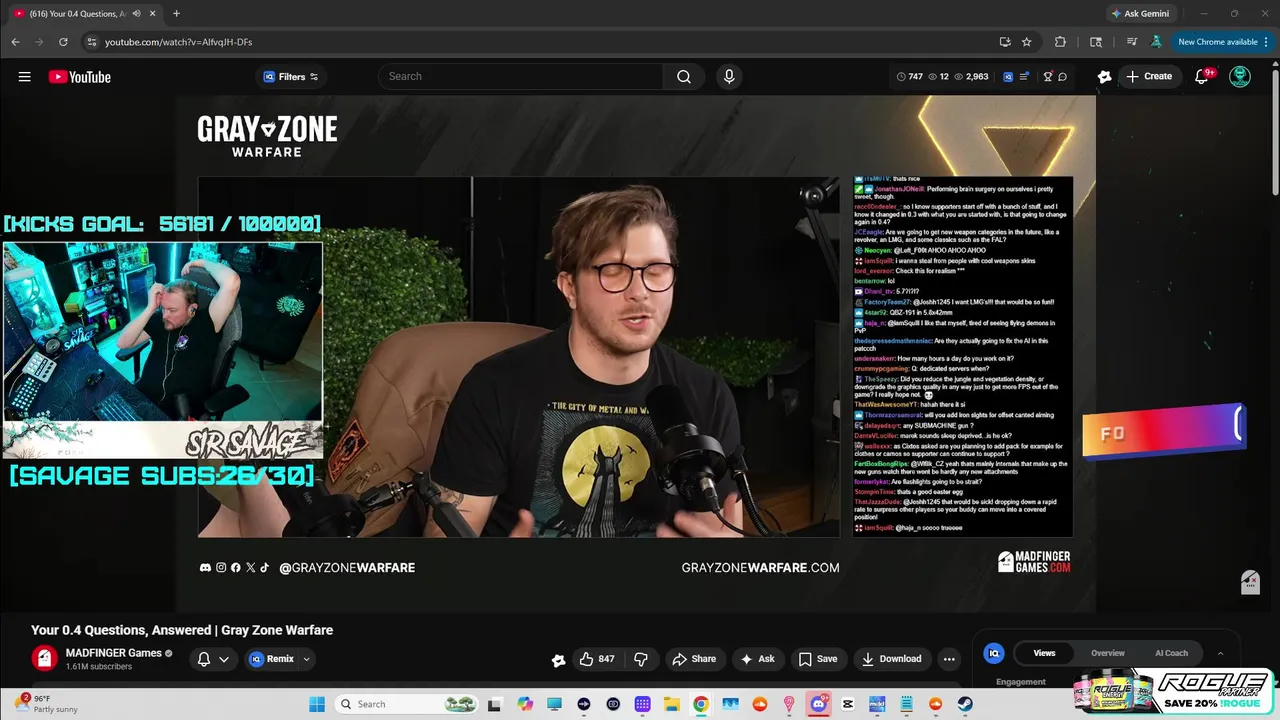Open Steam from the taskbar
This screenshot has height=720, width=1280.
coord(965,704)
